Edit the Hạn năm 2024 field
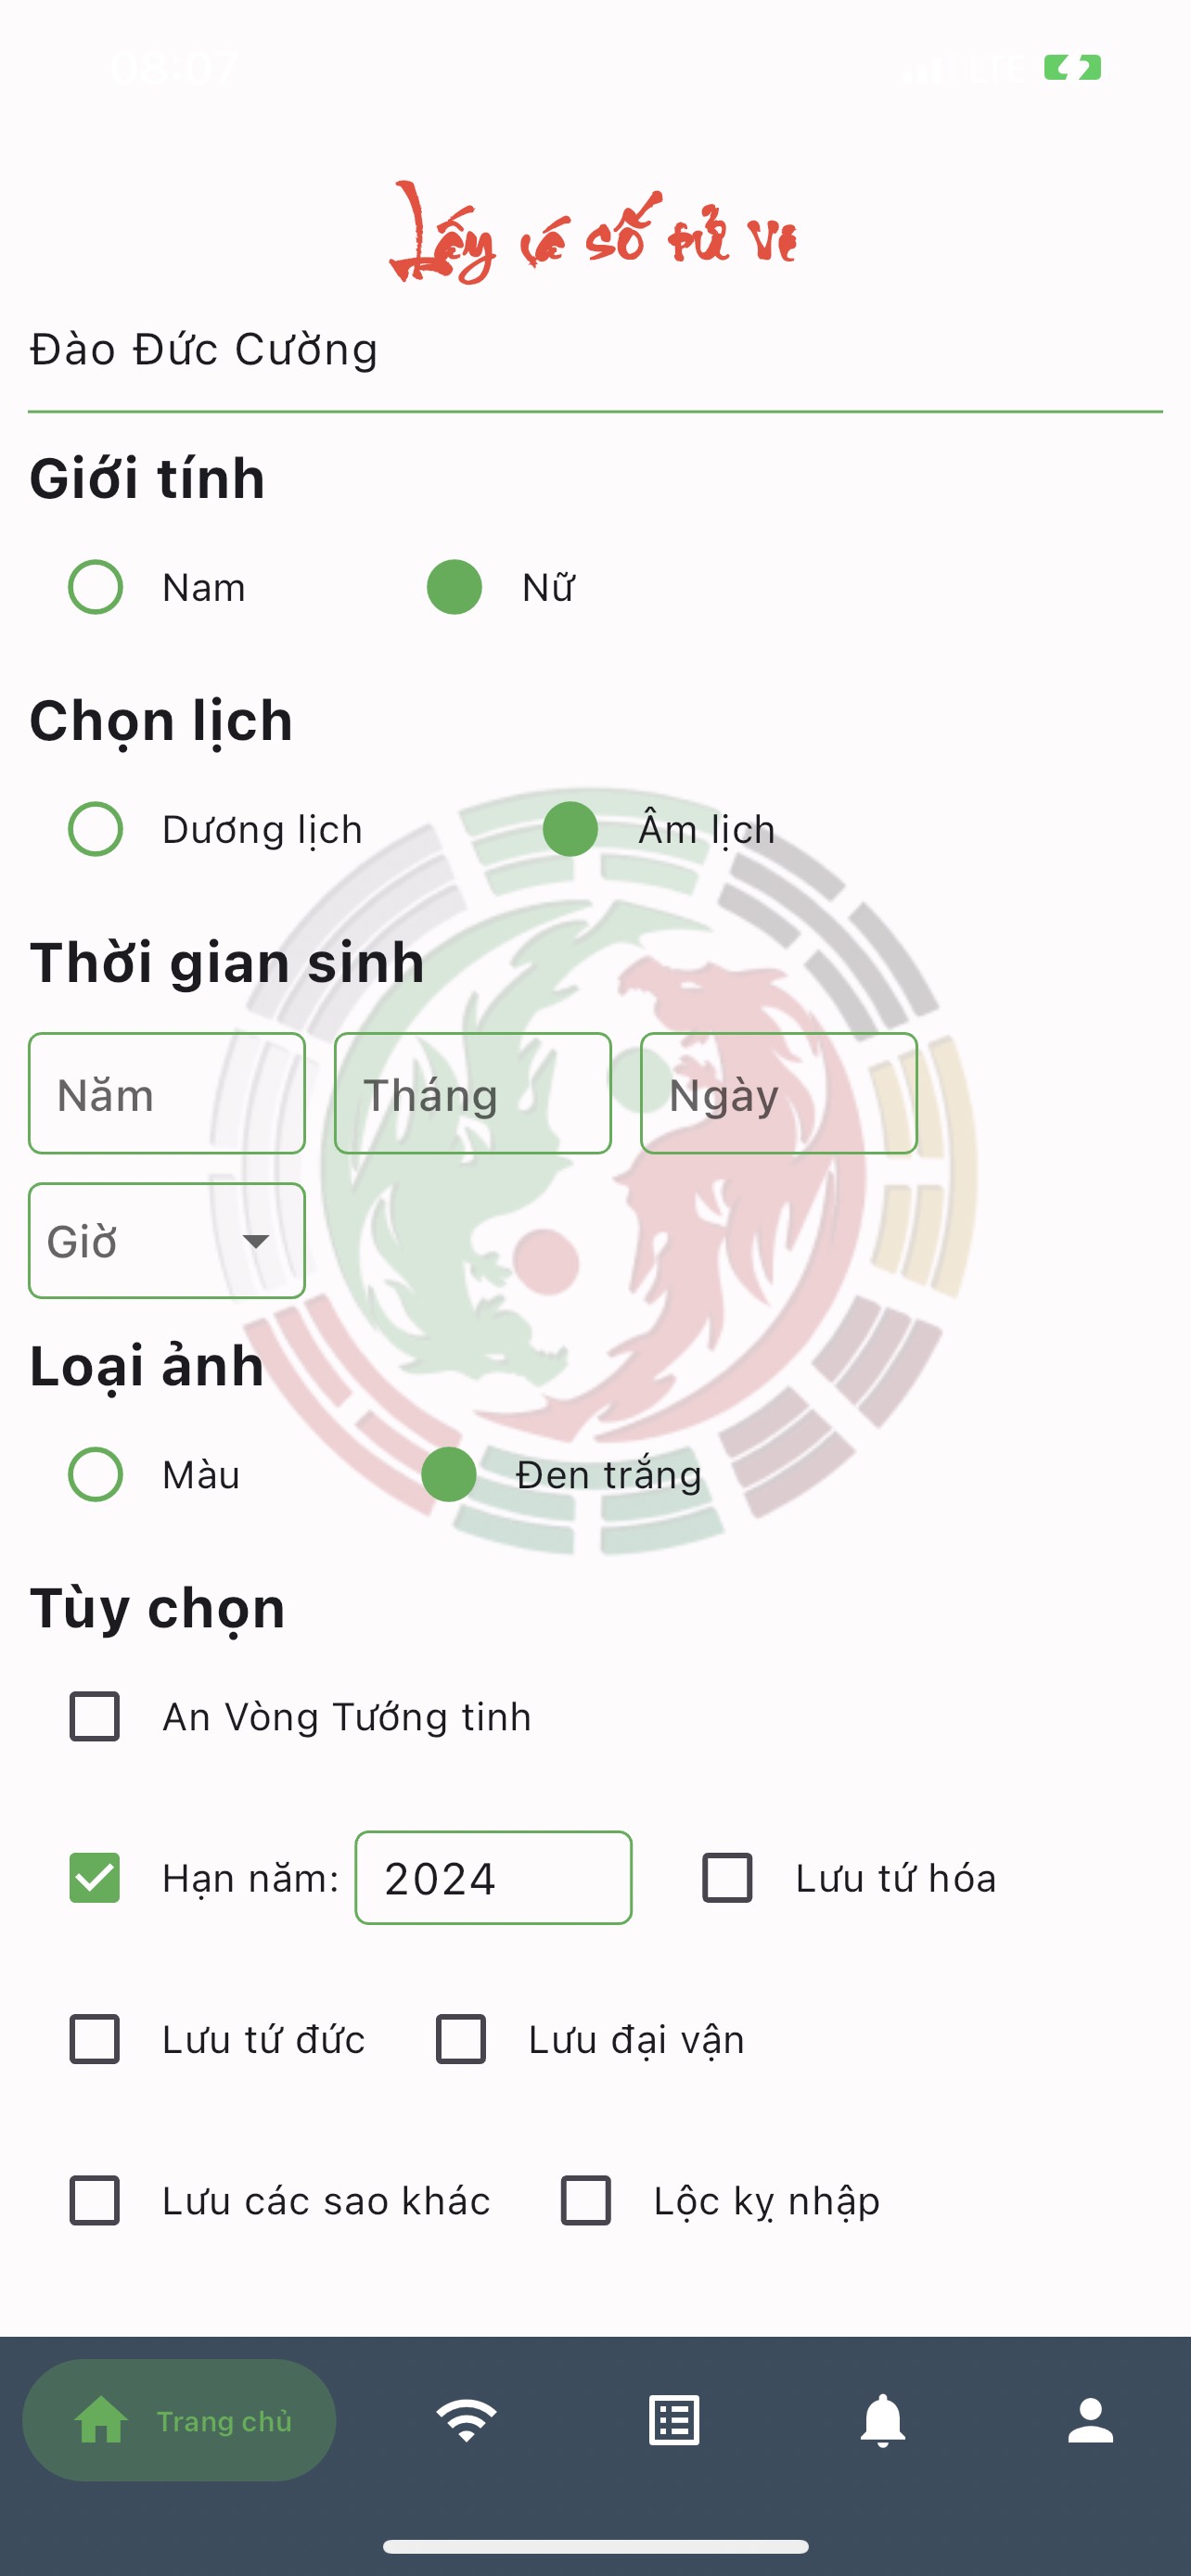The image size is (1191, 2576). click(x=493, y=1877)
